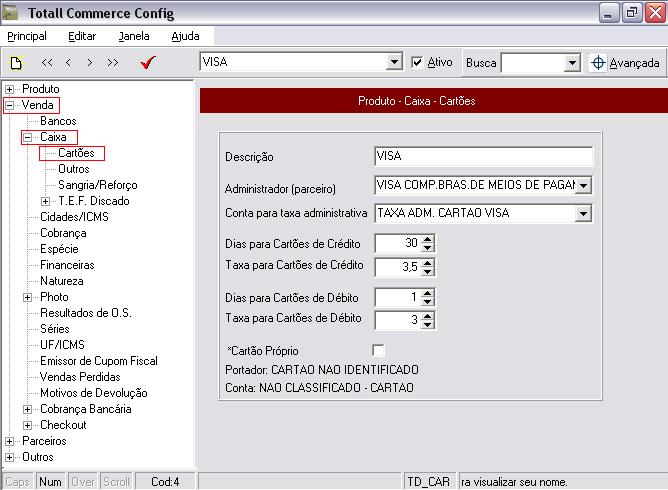
Task: Select Emissor de Cupom Fiscal
Action: click(98, 361)
